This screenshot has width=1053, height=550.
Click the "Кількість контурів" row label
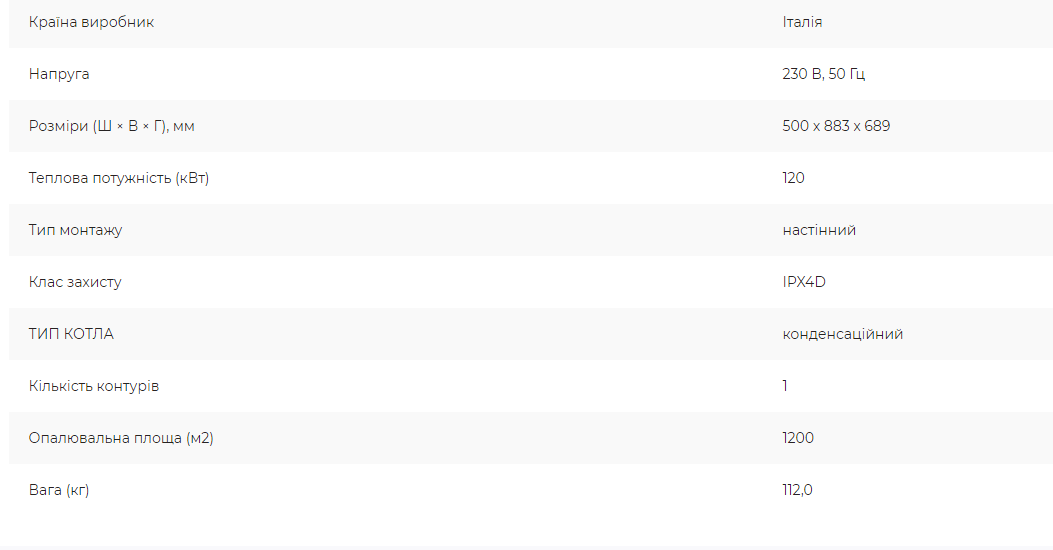click(94, 386)
